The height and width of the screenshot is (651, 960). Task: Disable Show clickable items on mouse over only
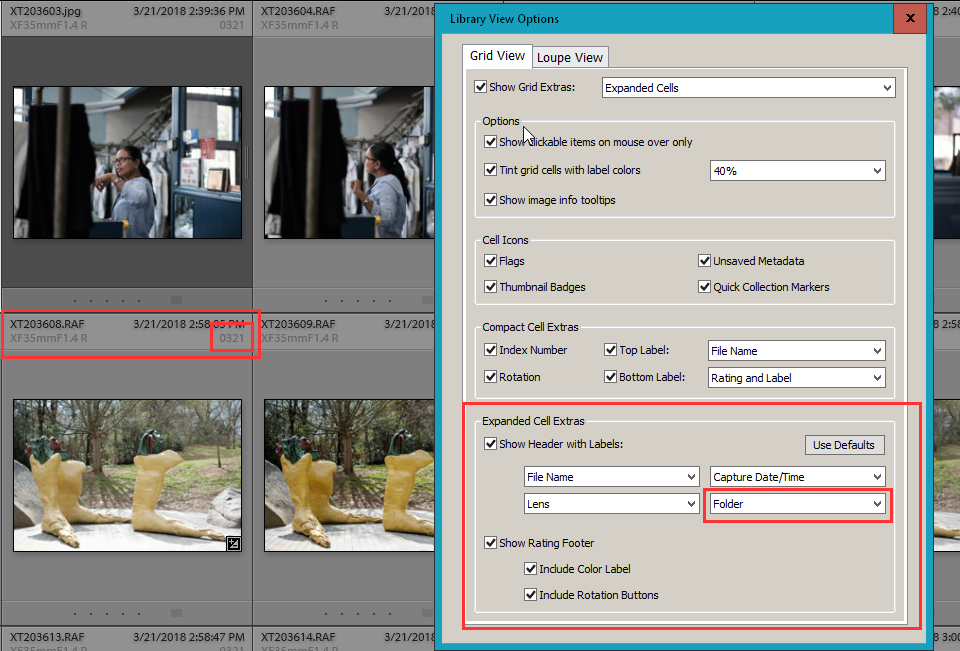491,142
